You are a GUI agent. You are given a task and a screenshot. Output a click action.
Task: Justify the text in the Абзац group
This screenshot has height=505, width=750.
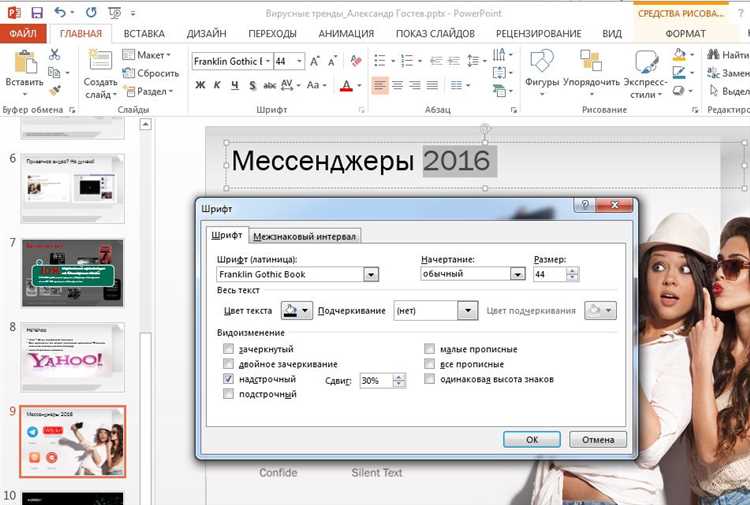(432, 85)
